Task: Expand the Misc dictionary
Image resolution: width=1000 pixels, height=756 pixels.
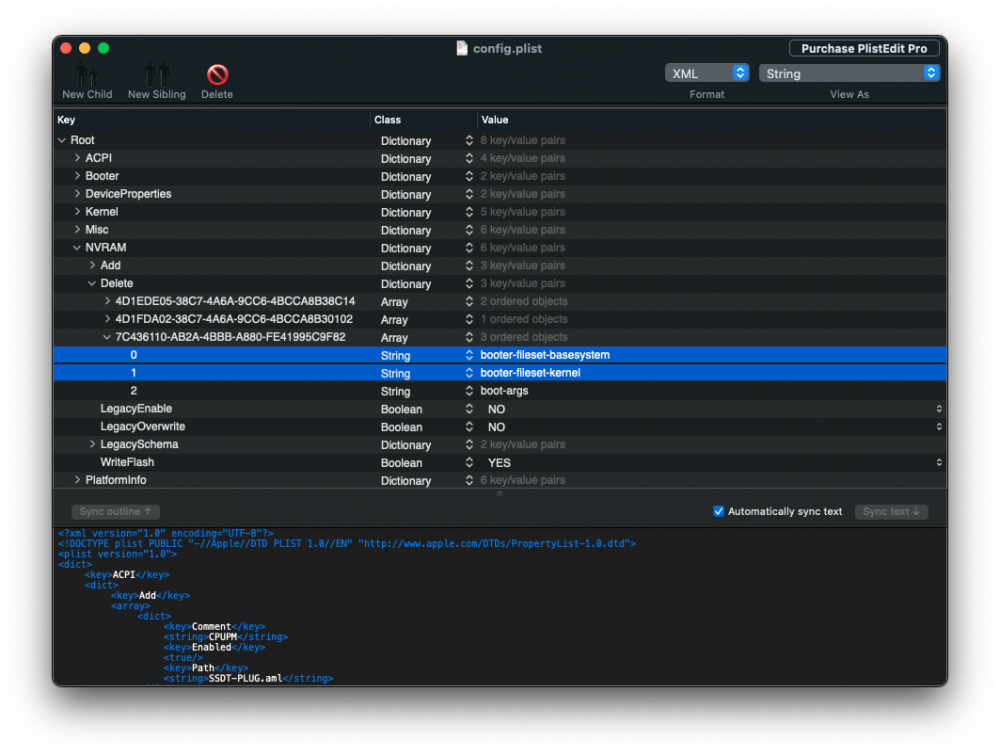Action: point(77,229)
